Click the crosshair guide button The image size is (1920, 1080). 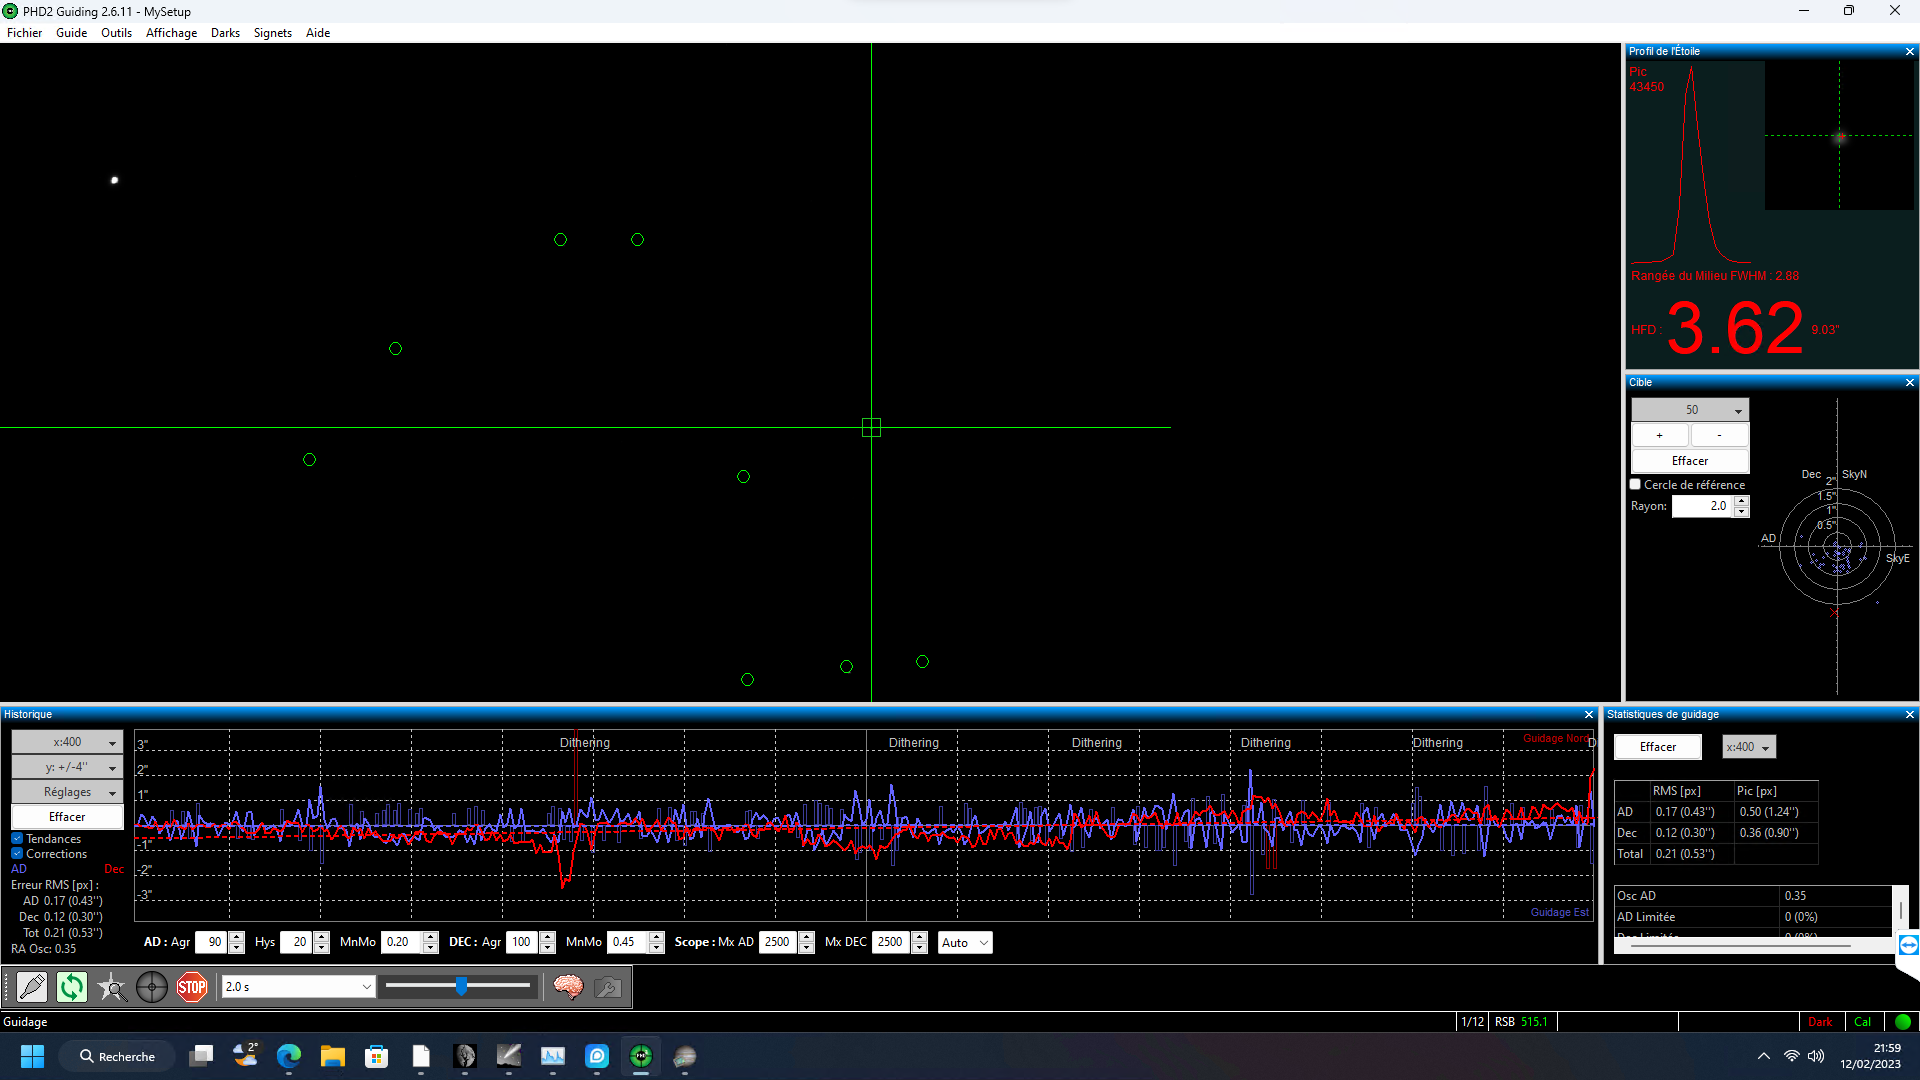coord(152,987)
